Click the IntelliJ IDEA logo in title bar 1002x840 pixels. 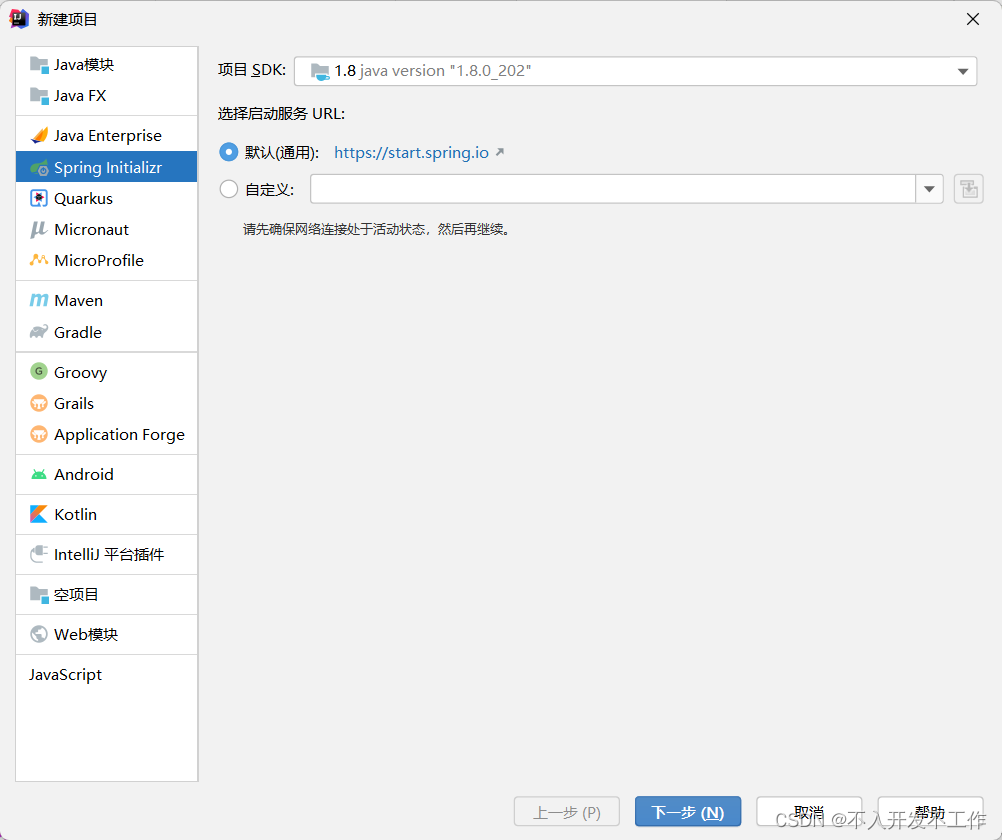click(19, 19)
